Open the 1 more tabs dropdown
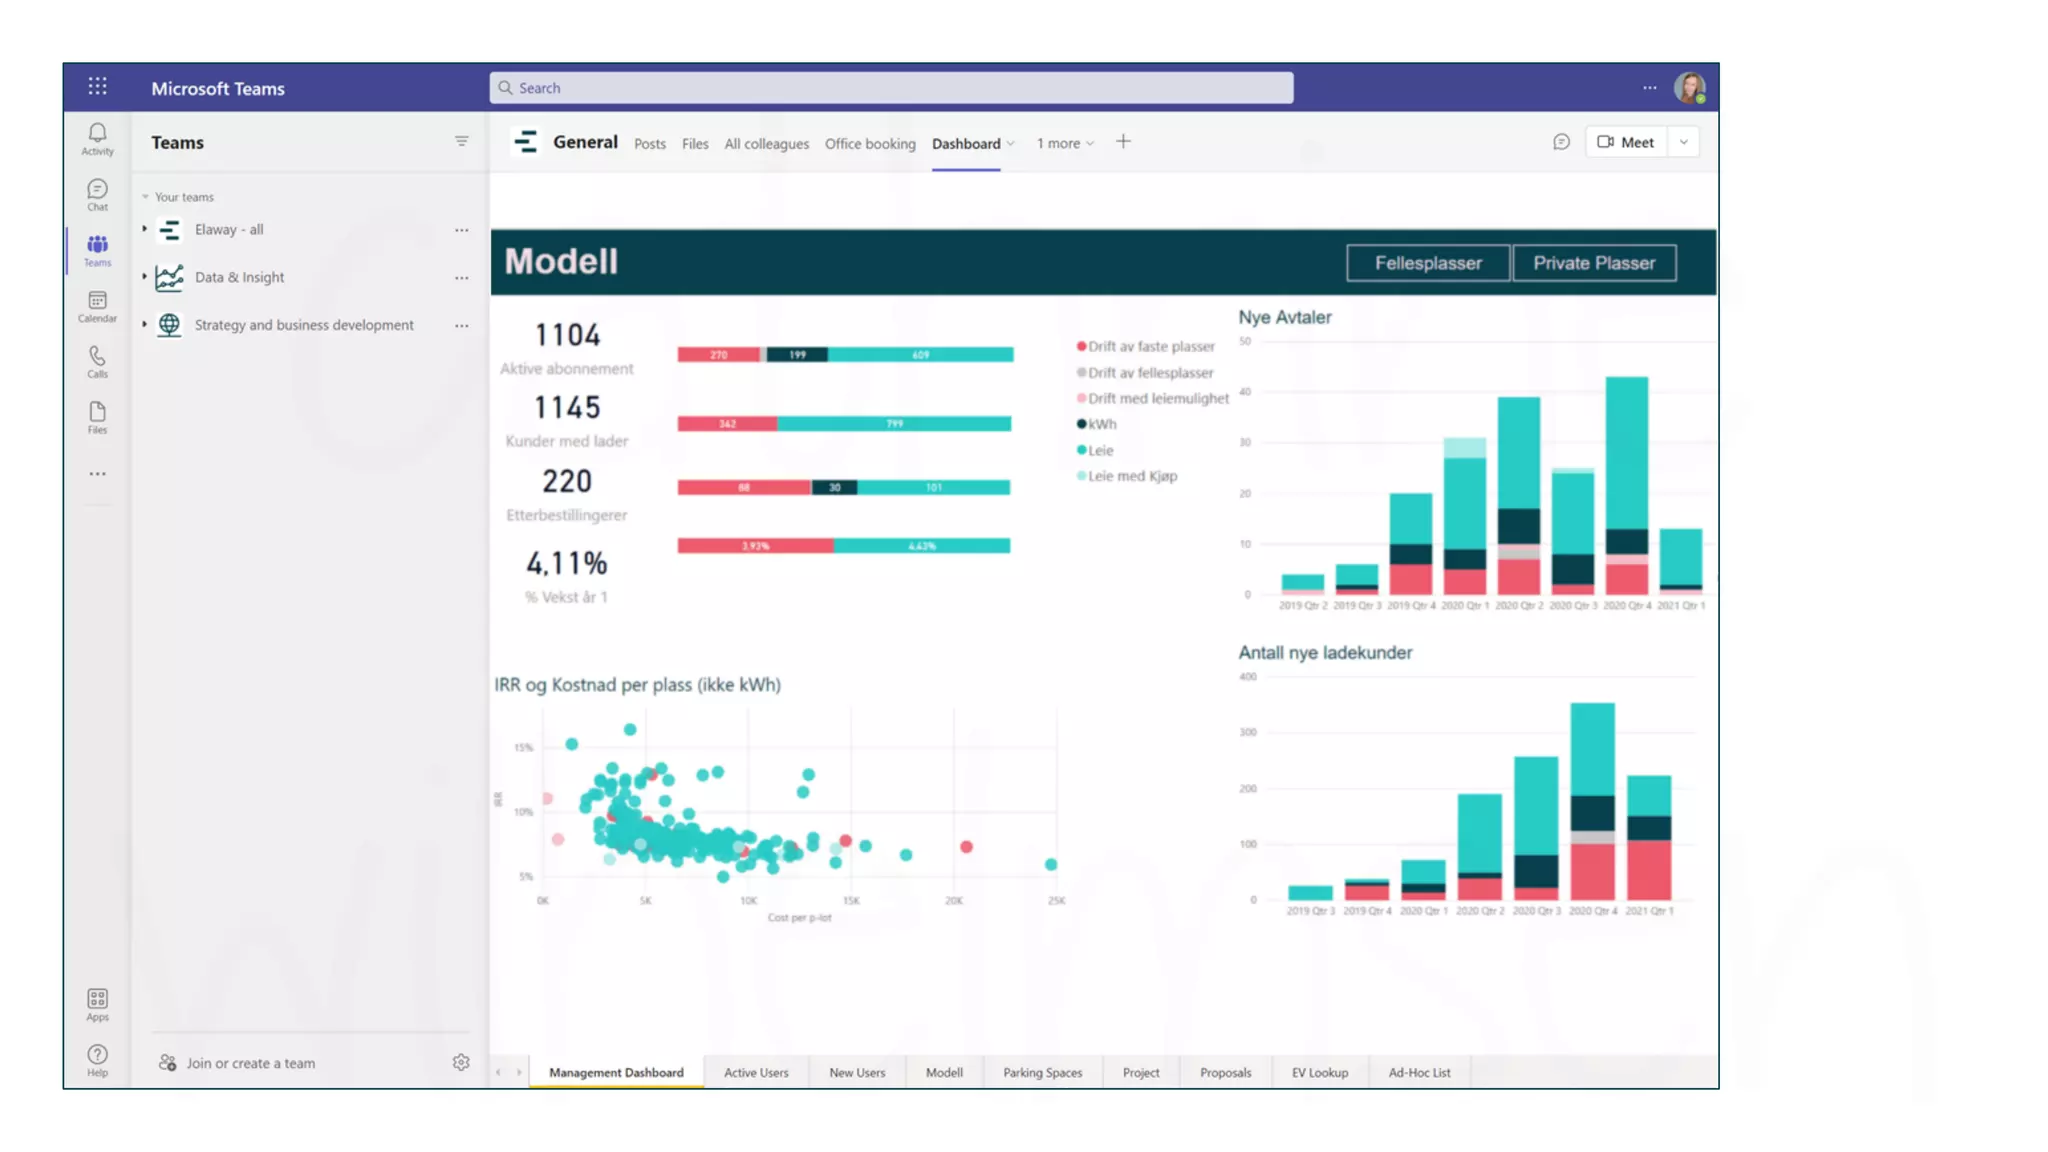 point(1065,143)
